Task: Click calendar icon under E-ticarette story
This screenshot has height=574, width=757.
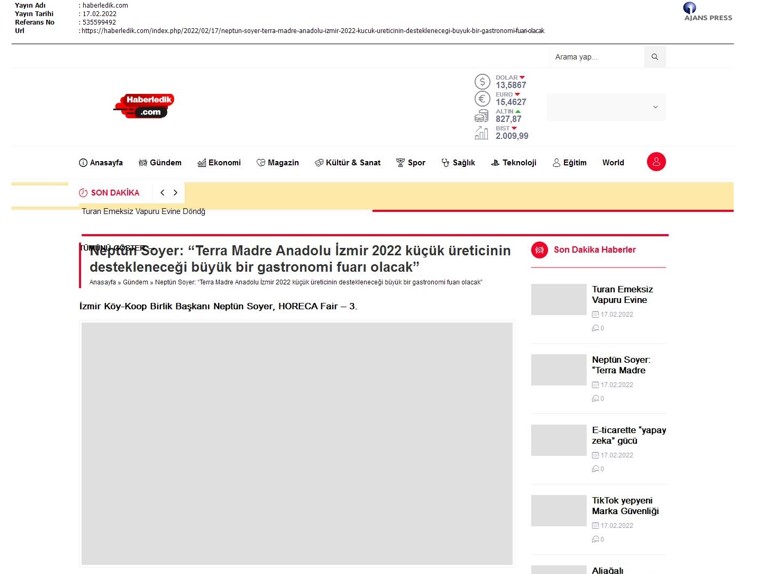Action: tap(595, 455)
